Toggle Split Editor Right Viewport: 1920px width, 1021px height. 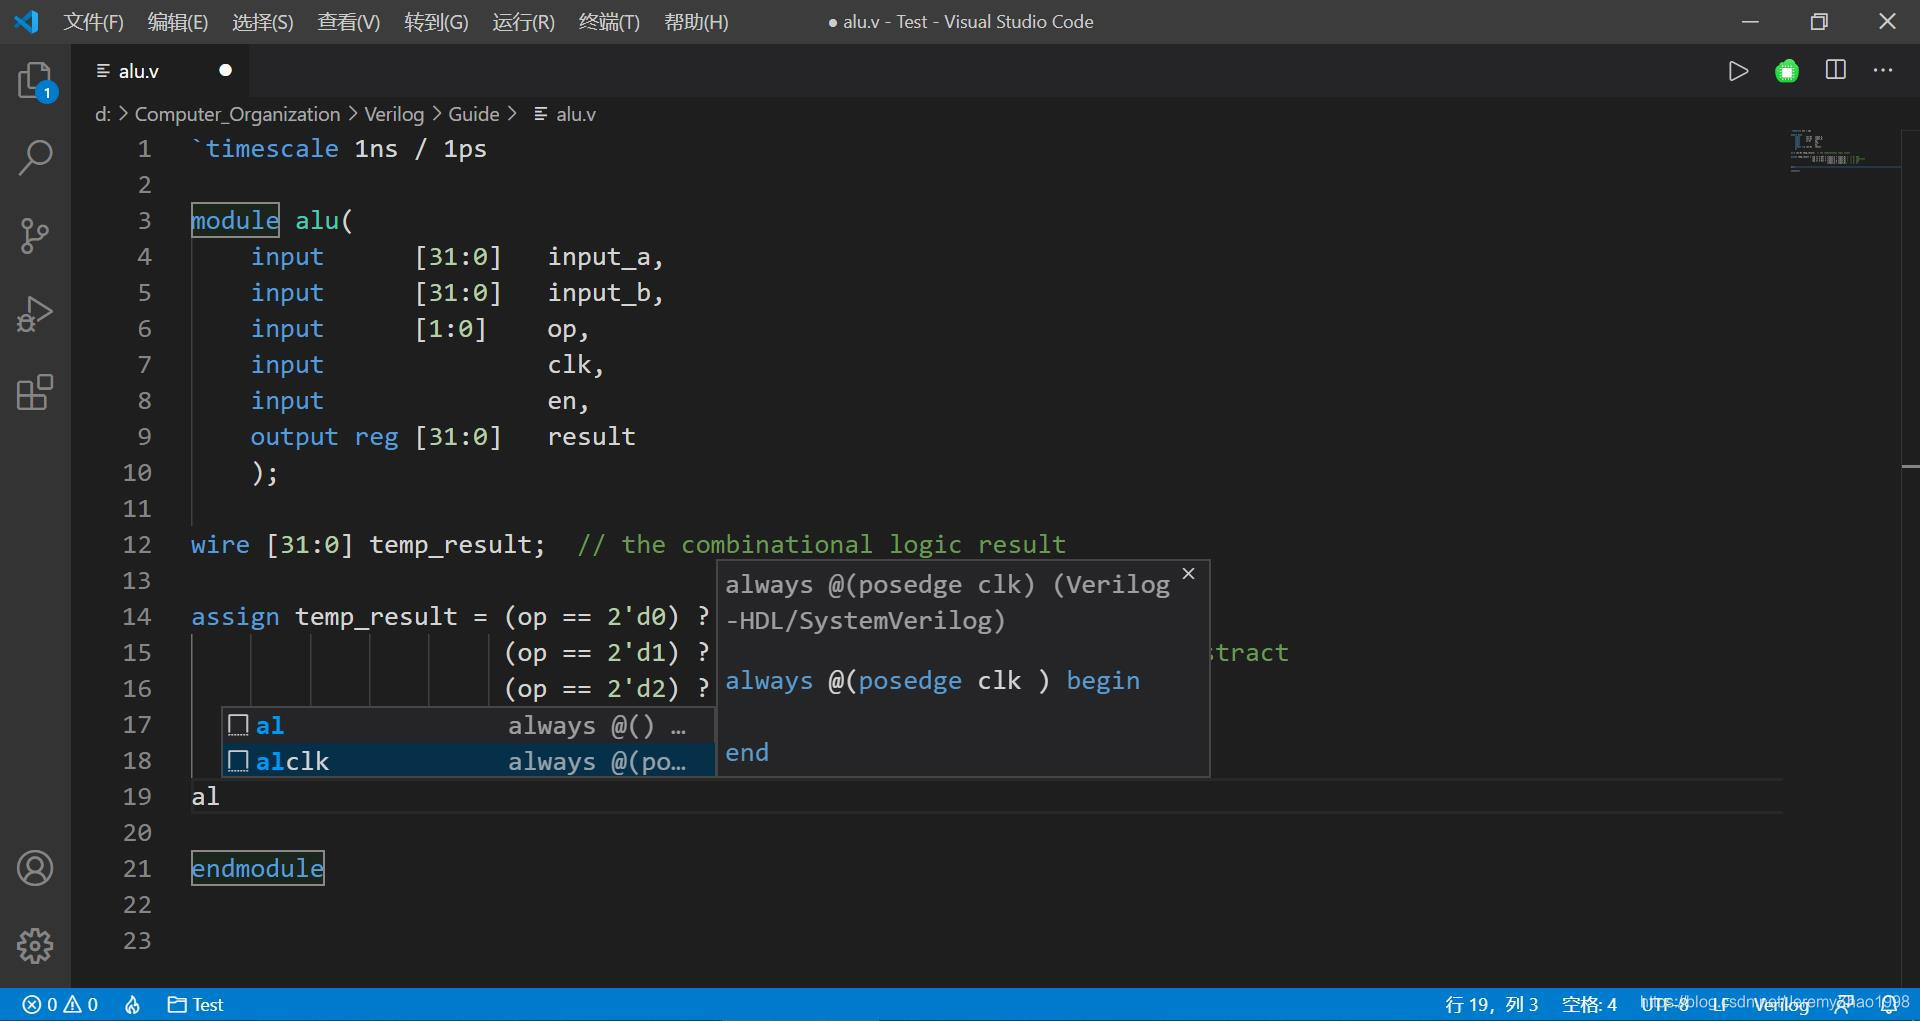pos(1836,70)
